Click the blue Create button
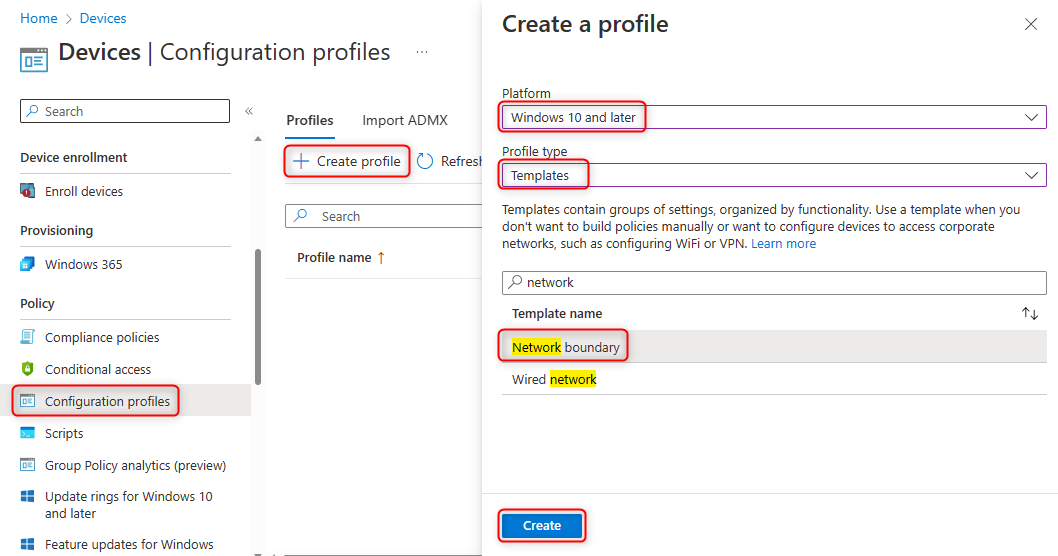This screenshot has height=556, width=1058. (x=542, y=526)
